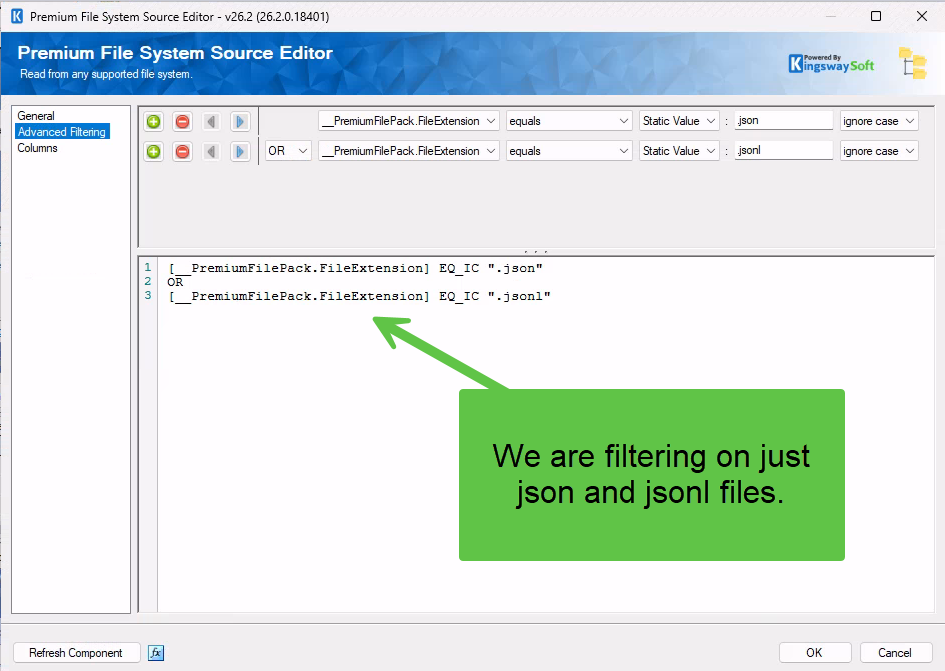Remove the .jsonl filter condition row

click(x=183, y=151)
